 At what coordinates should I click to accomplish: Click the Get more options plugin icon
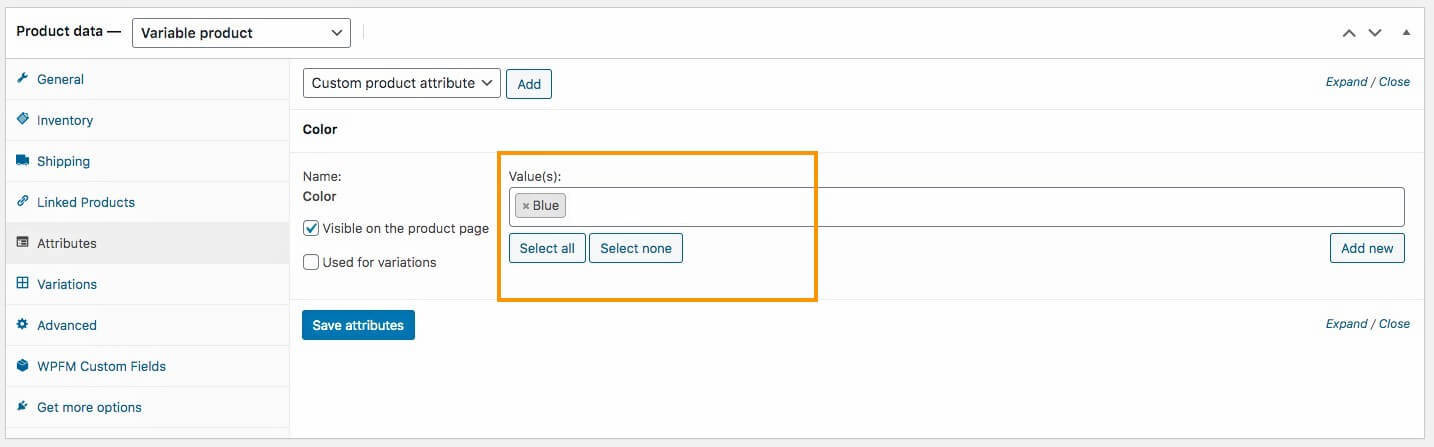[x=22, y=407]
